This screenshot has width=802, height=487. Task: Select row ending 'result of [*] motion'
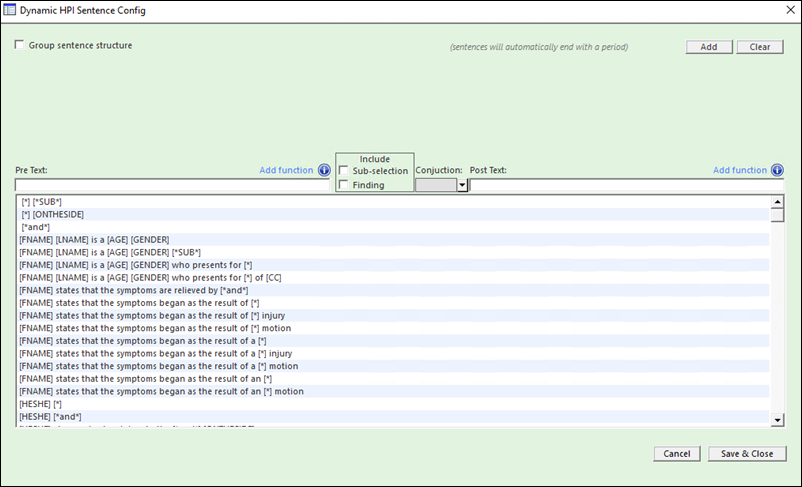coord(393,328)
